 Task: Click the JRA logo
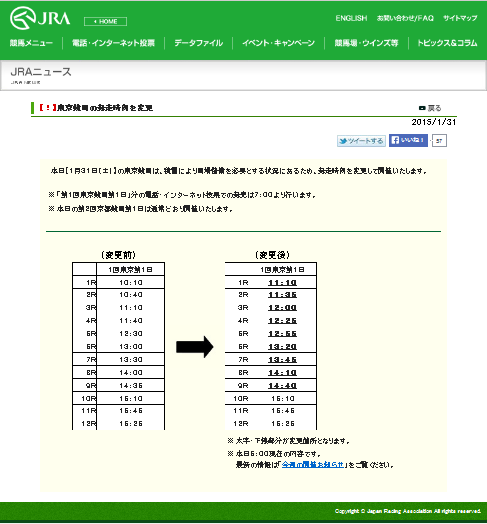coord(40,18)
